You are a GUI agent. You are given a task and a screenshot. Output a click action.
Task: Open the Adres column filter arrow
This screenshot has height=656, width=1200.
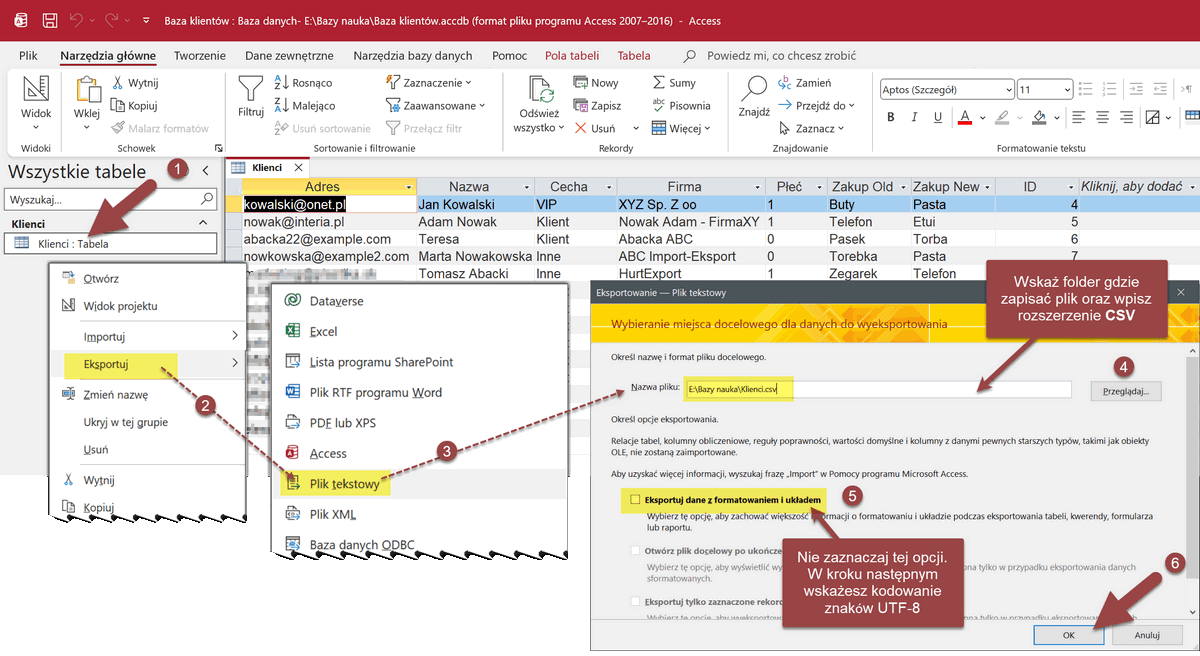click(x=408, y=187)
